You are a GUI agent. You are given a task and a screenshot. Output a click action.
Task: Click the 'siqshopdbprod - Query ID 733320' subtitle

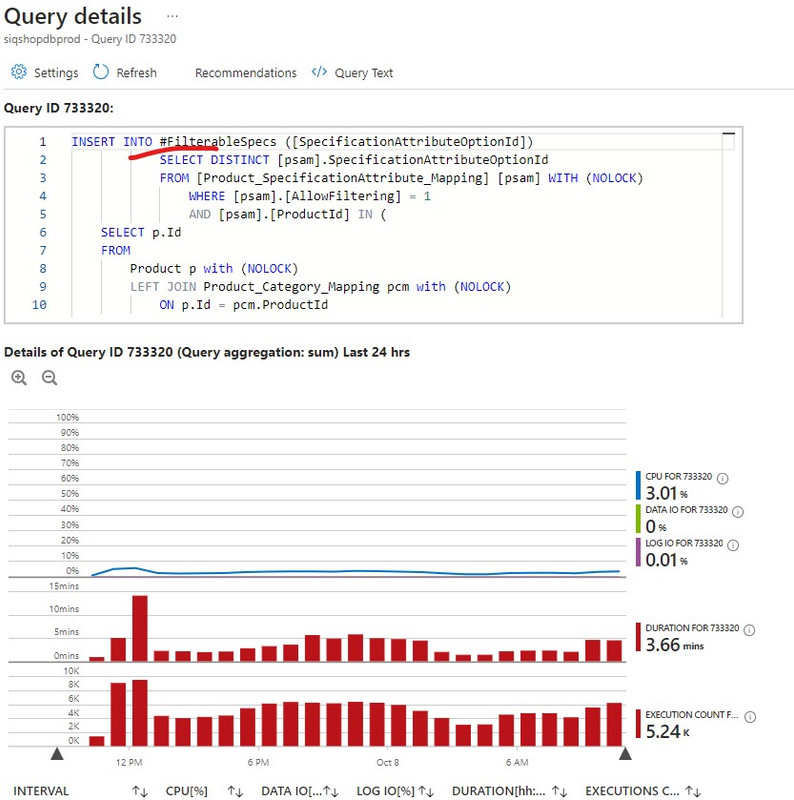coord(90,39)
